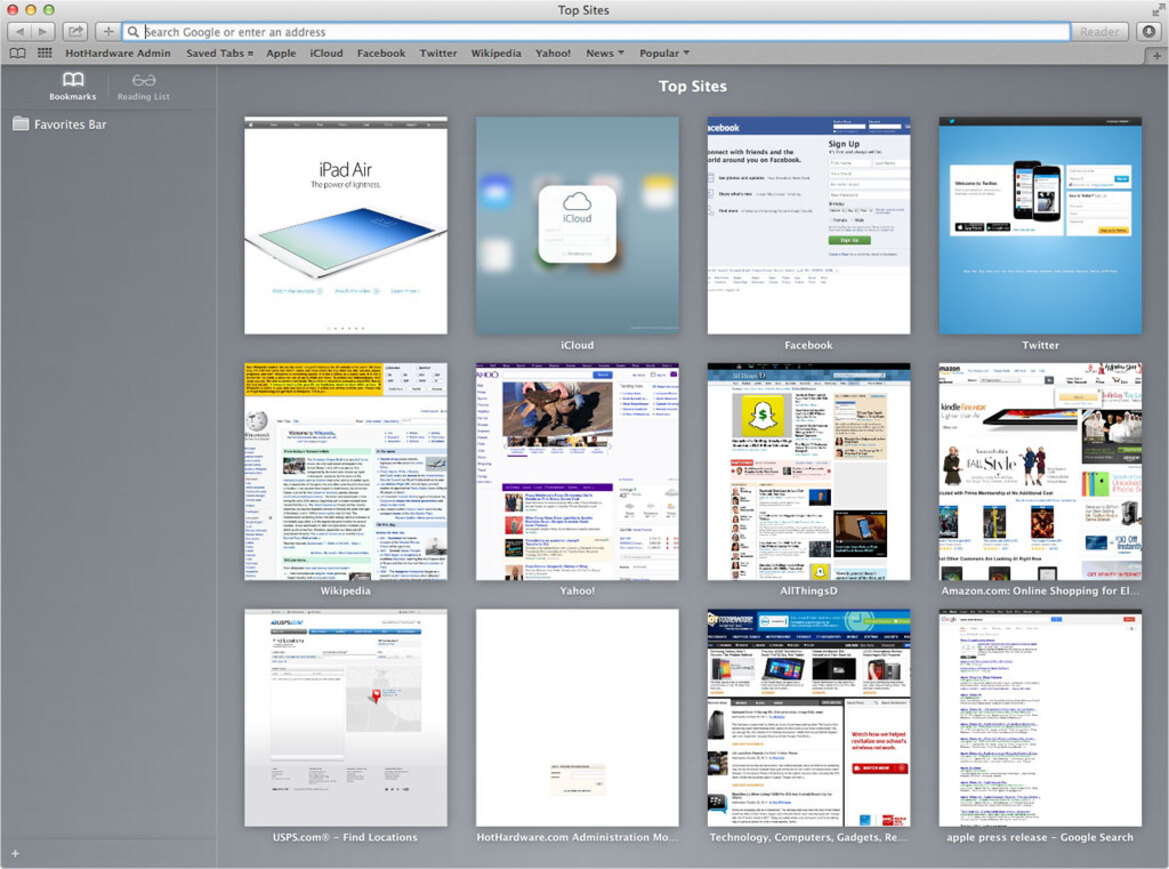Click the Top Sites heading text
1169x869 pixels.
click(693, 86)
